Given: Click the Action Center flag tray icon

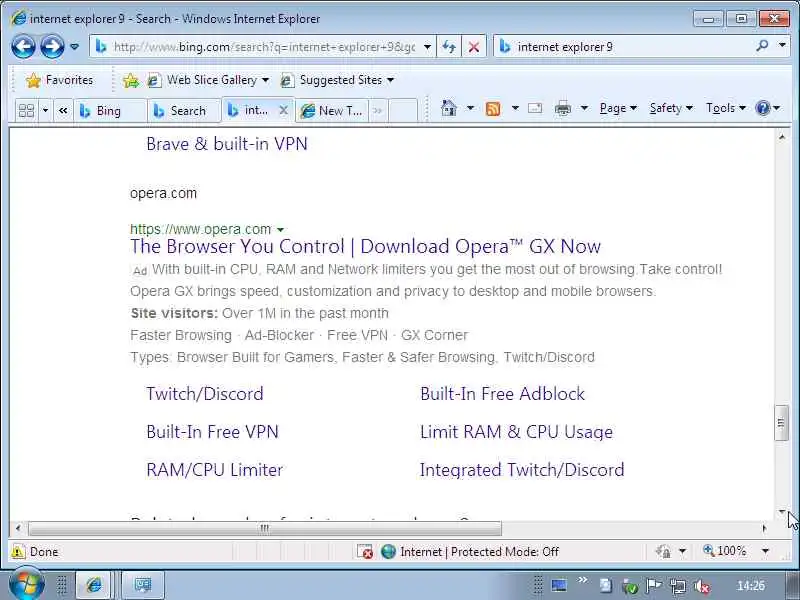Looking at the screenshot, I should pos(654,586).
